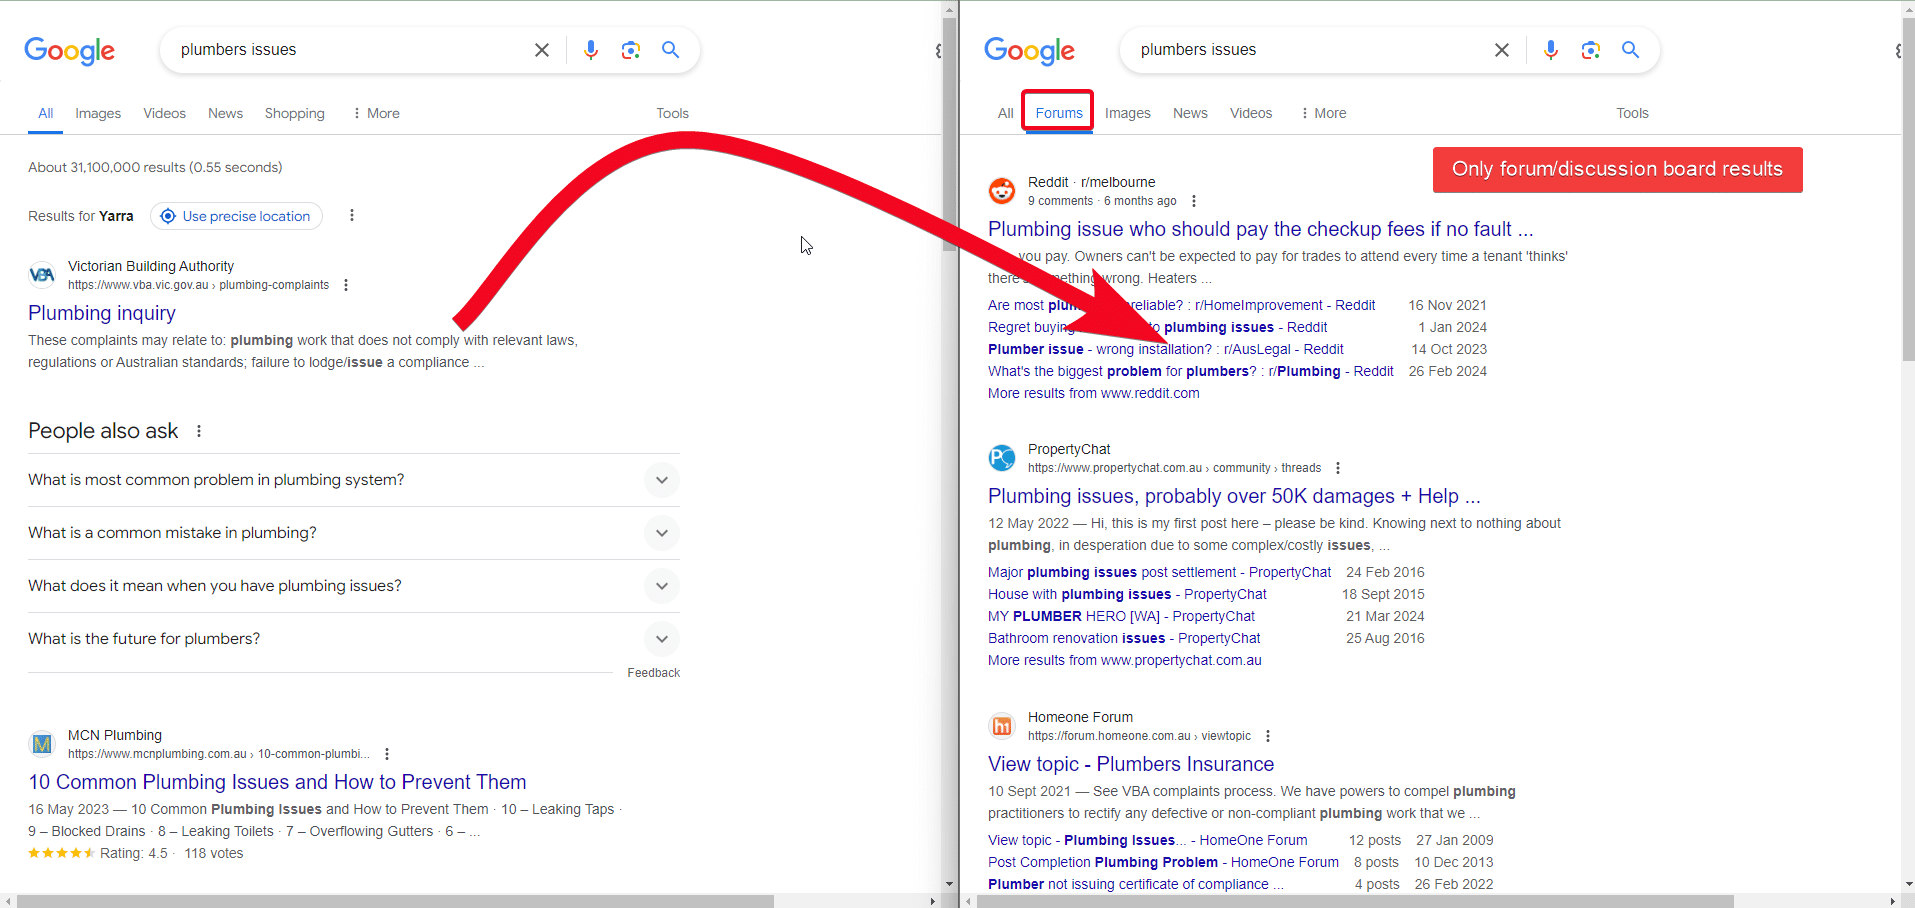Click the voice search microphone icon
Viewport: 1915px width, 908px height.
tap(591, 49)
